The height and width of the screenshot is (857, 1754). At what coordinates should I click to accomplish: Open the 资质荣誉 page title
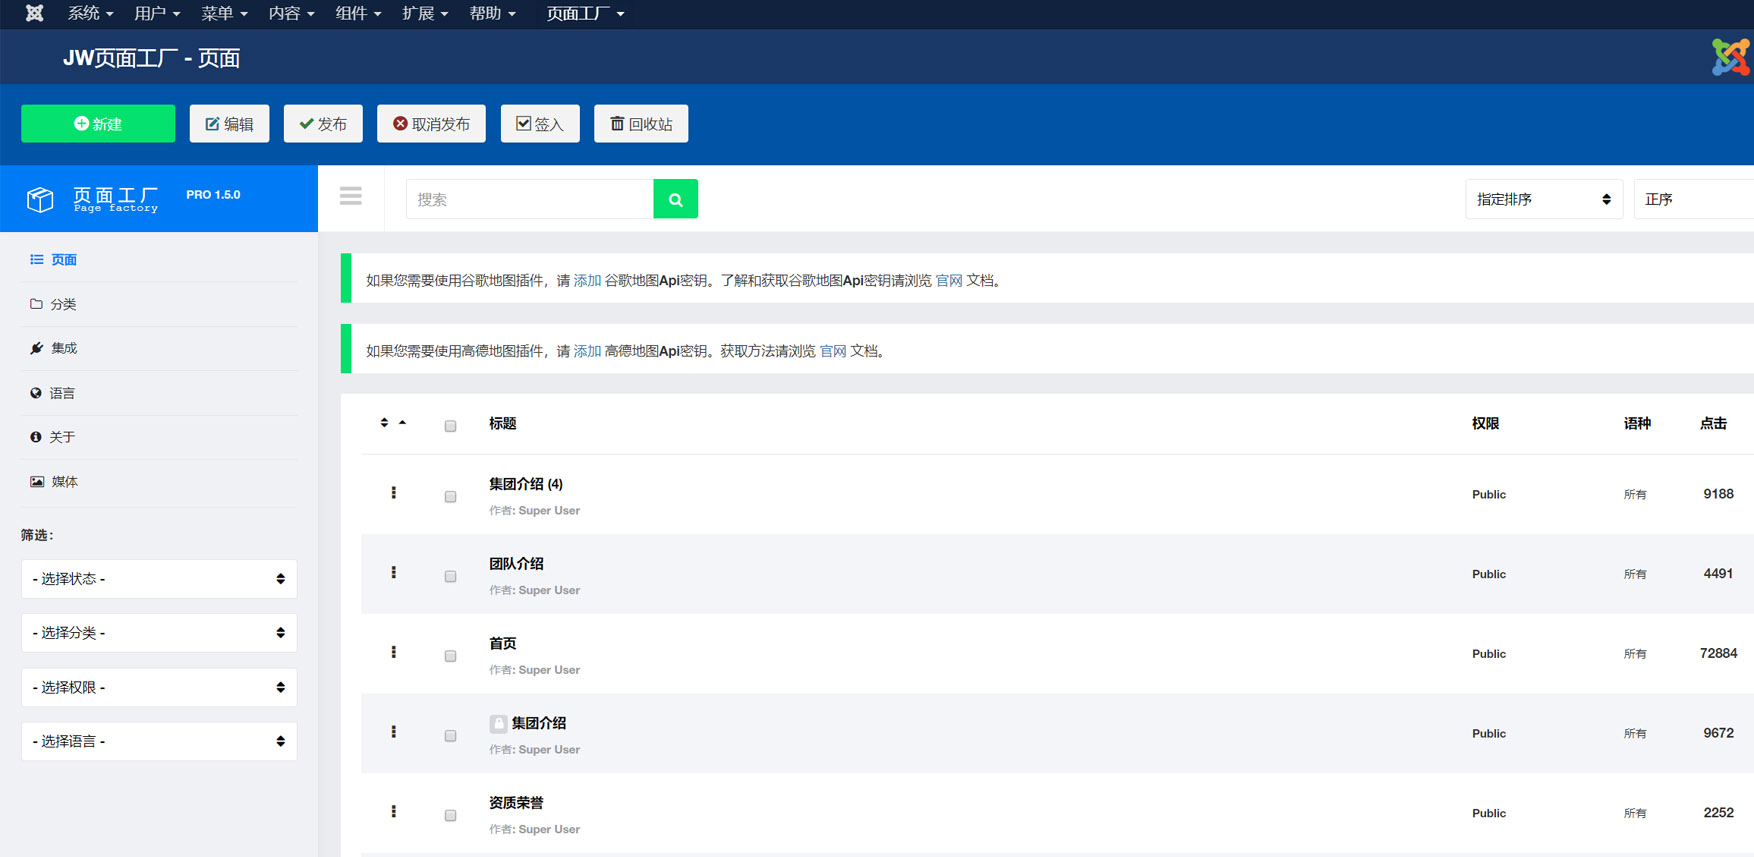516,803
